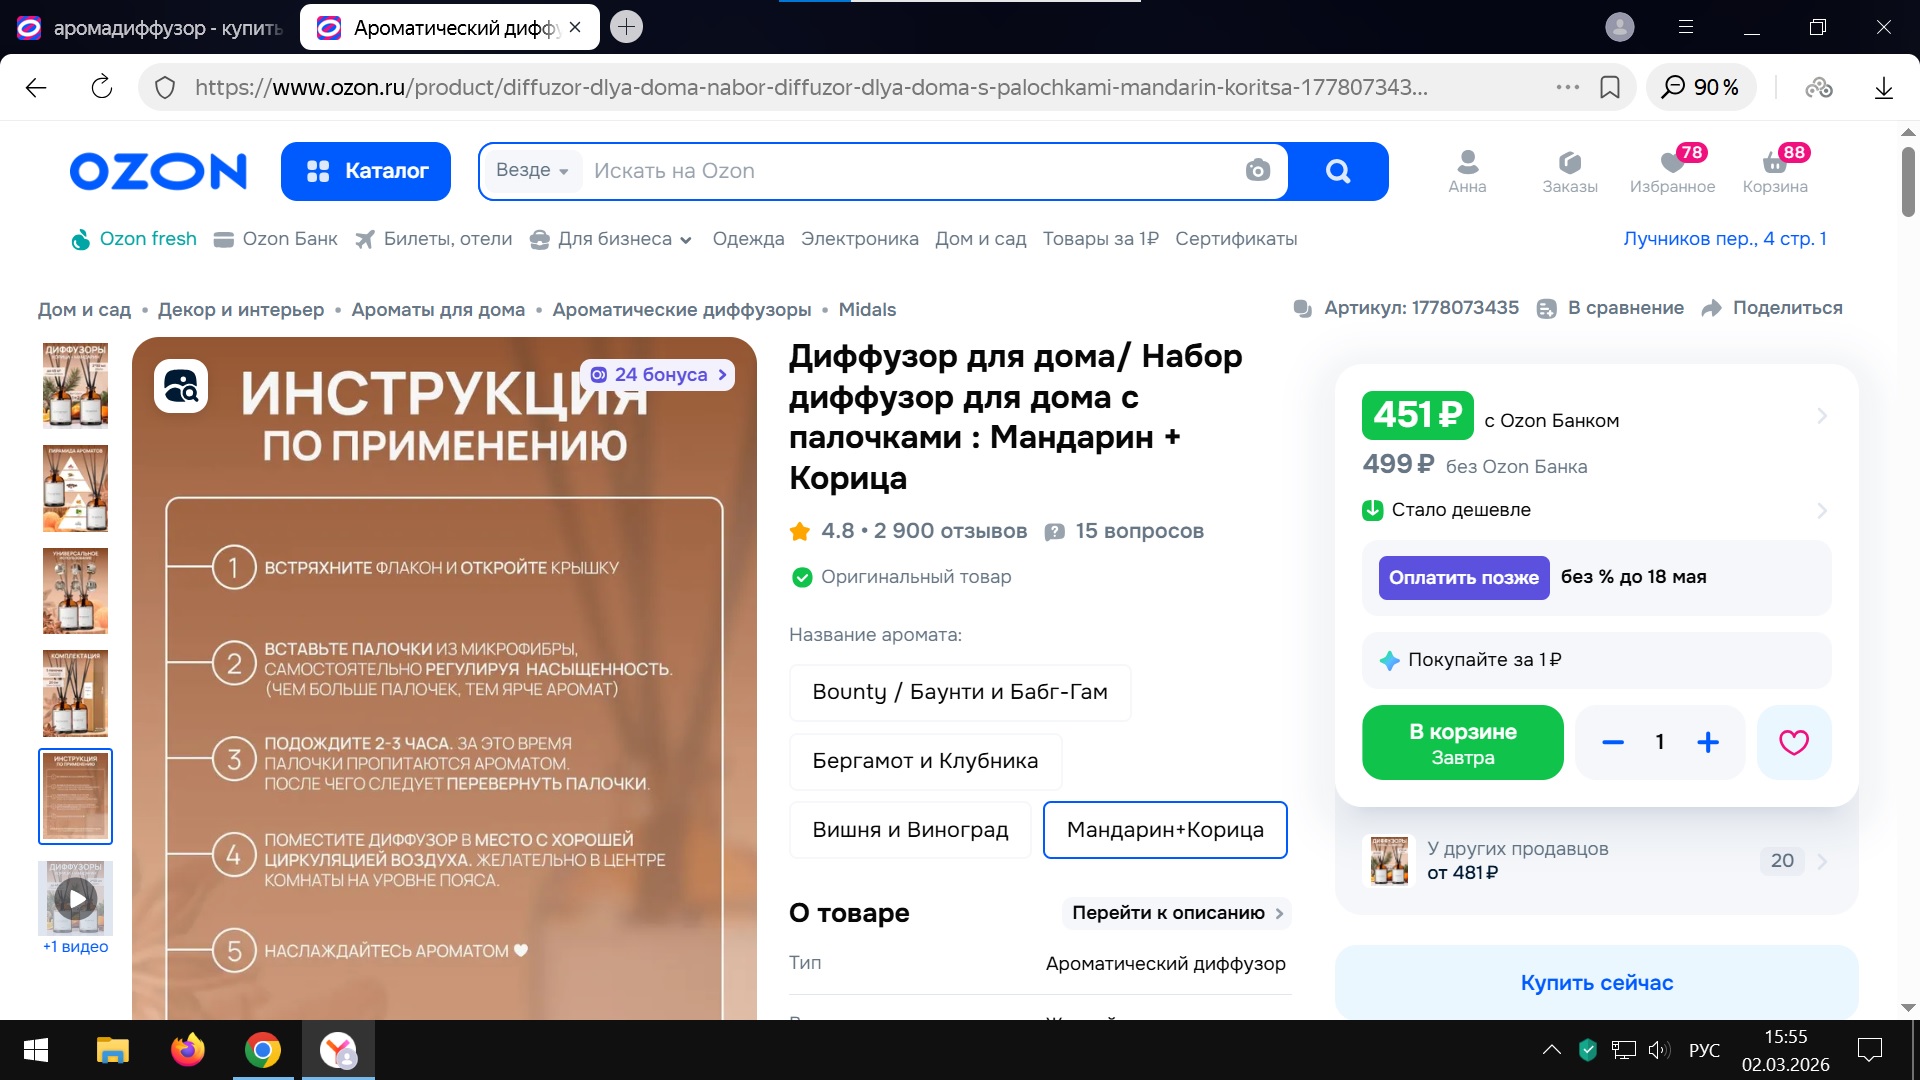1920x1080 pixels.
Task: Switch to the аромадиффузор - купить browser tab
Action: (x=150, y=28)
